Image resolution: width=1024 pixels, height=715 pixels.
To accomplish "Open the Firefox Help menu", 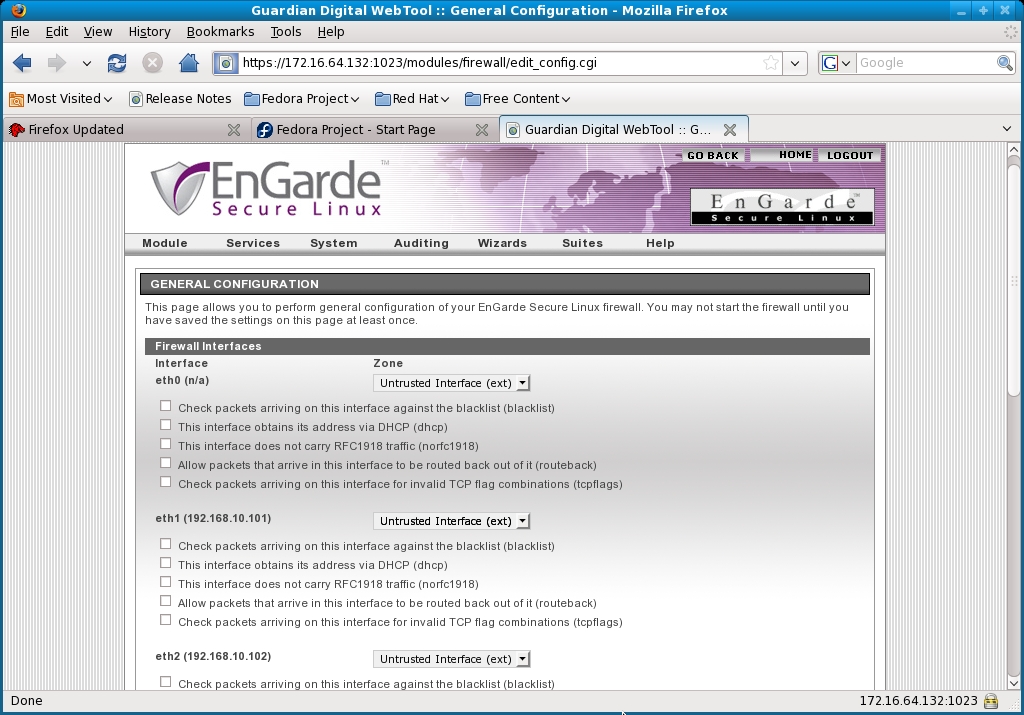I will point(330,31).
